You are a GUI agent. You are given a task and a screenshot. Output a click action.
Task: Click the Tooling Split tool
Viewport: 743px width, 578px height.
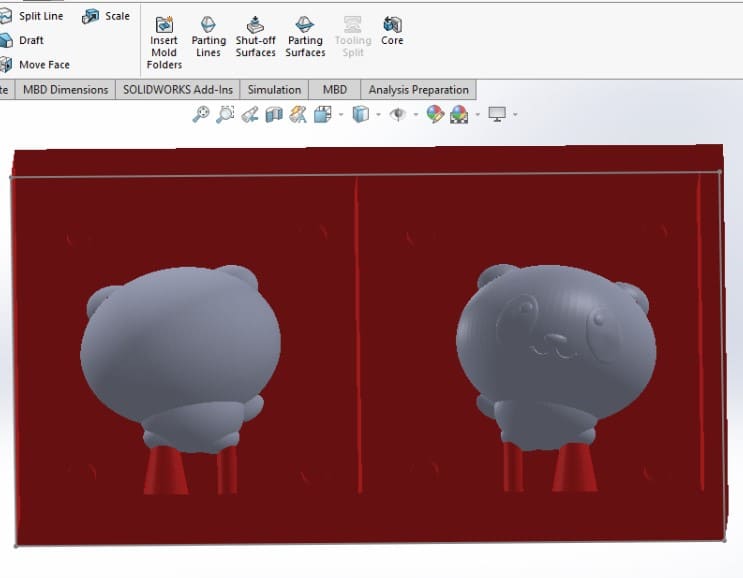point(353,37)
